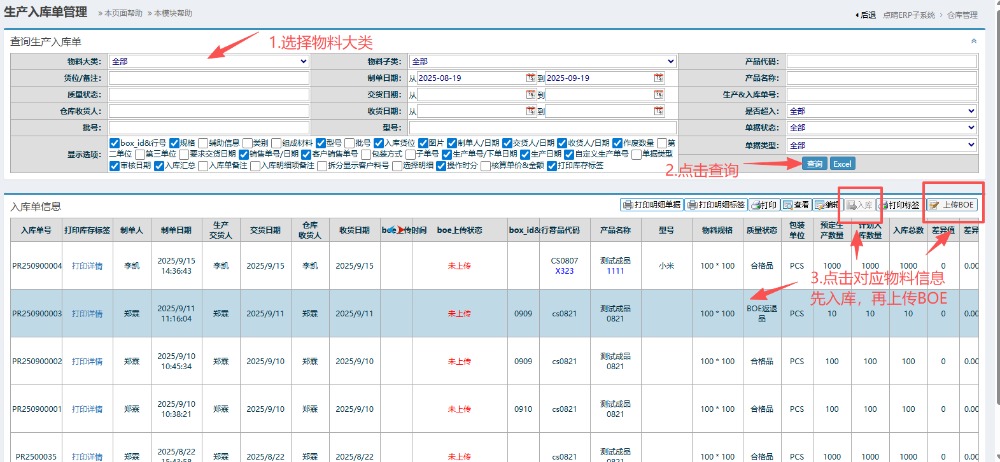Click the 打印明细单据 print icon button
This screenshot has width=1000, height=462.
pyautogui.click(x=651, y=204)
